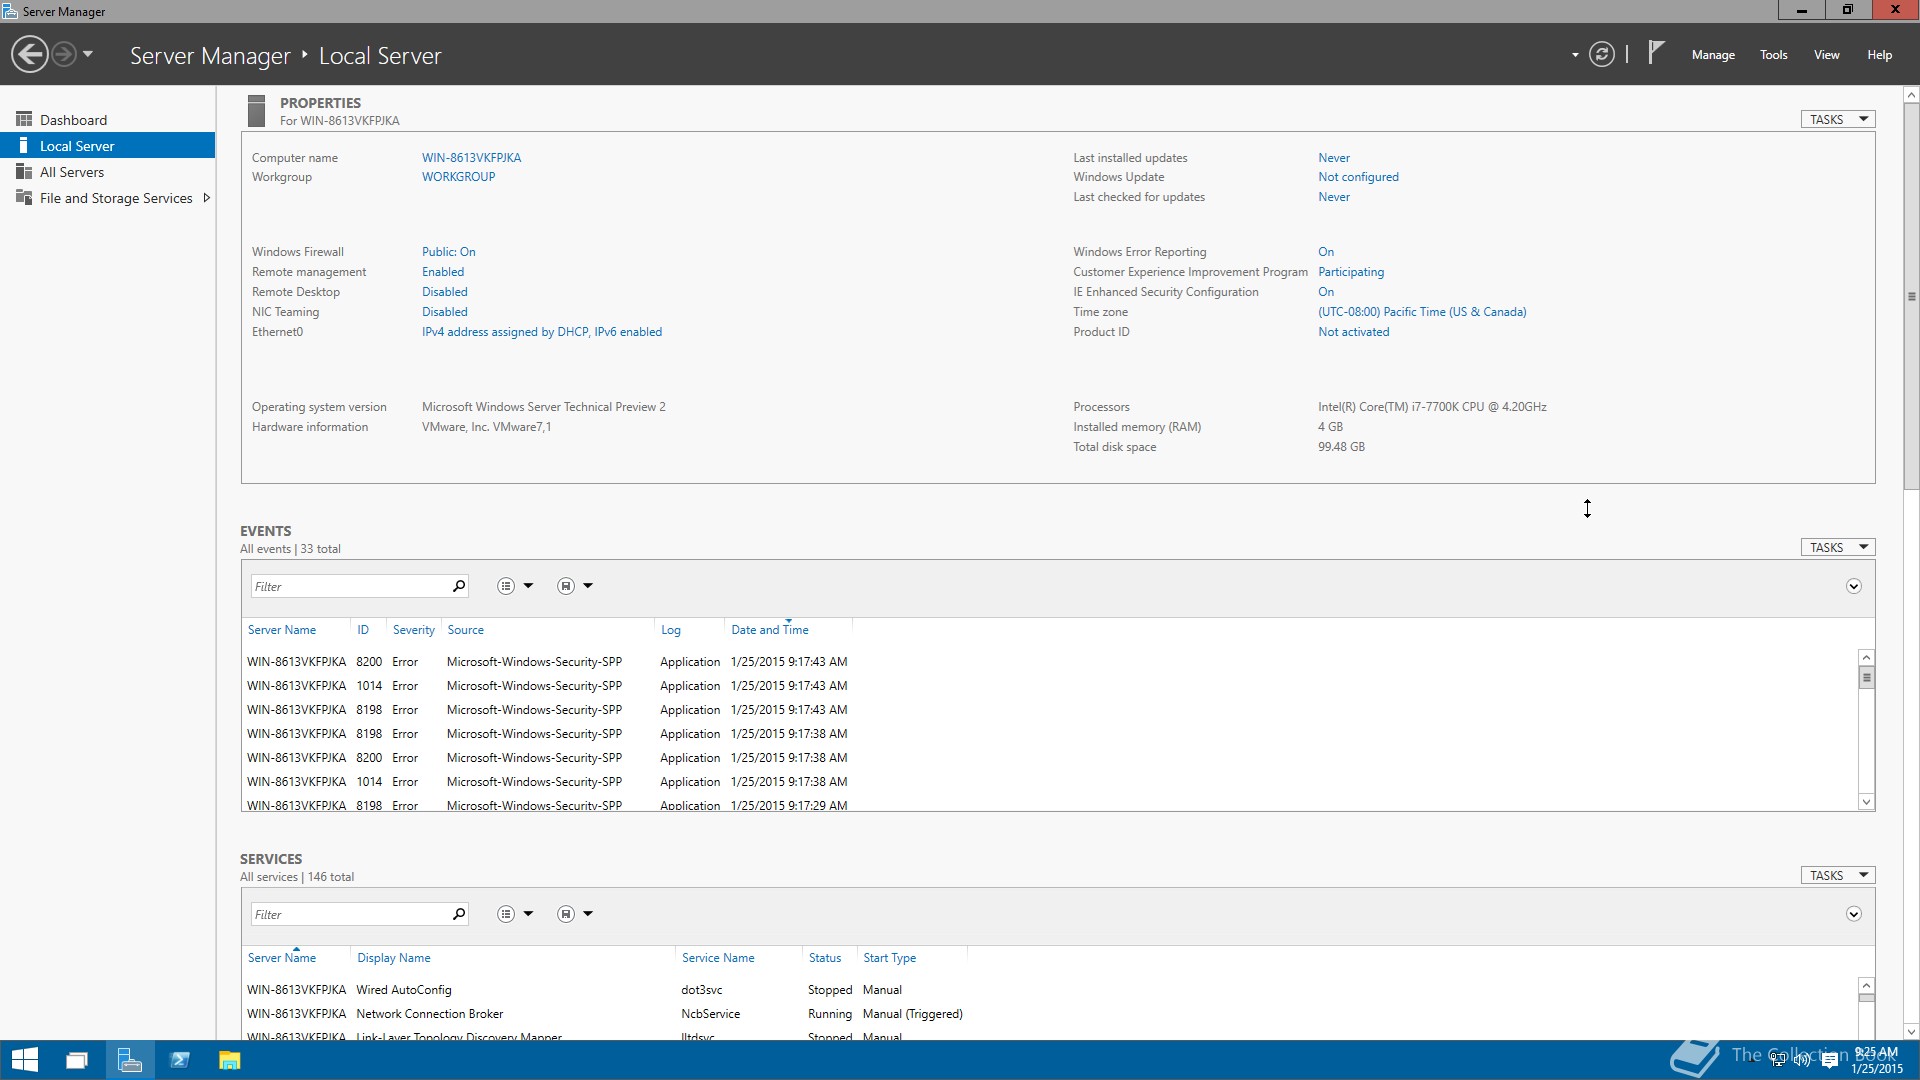Open the Notifications flag
This screenshot has width=1920, height=1080.
[x=1656, y=52]
